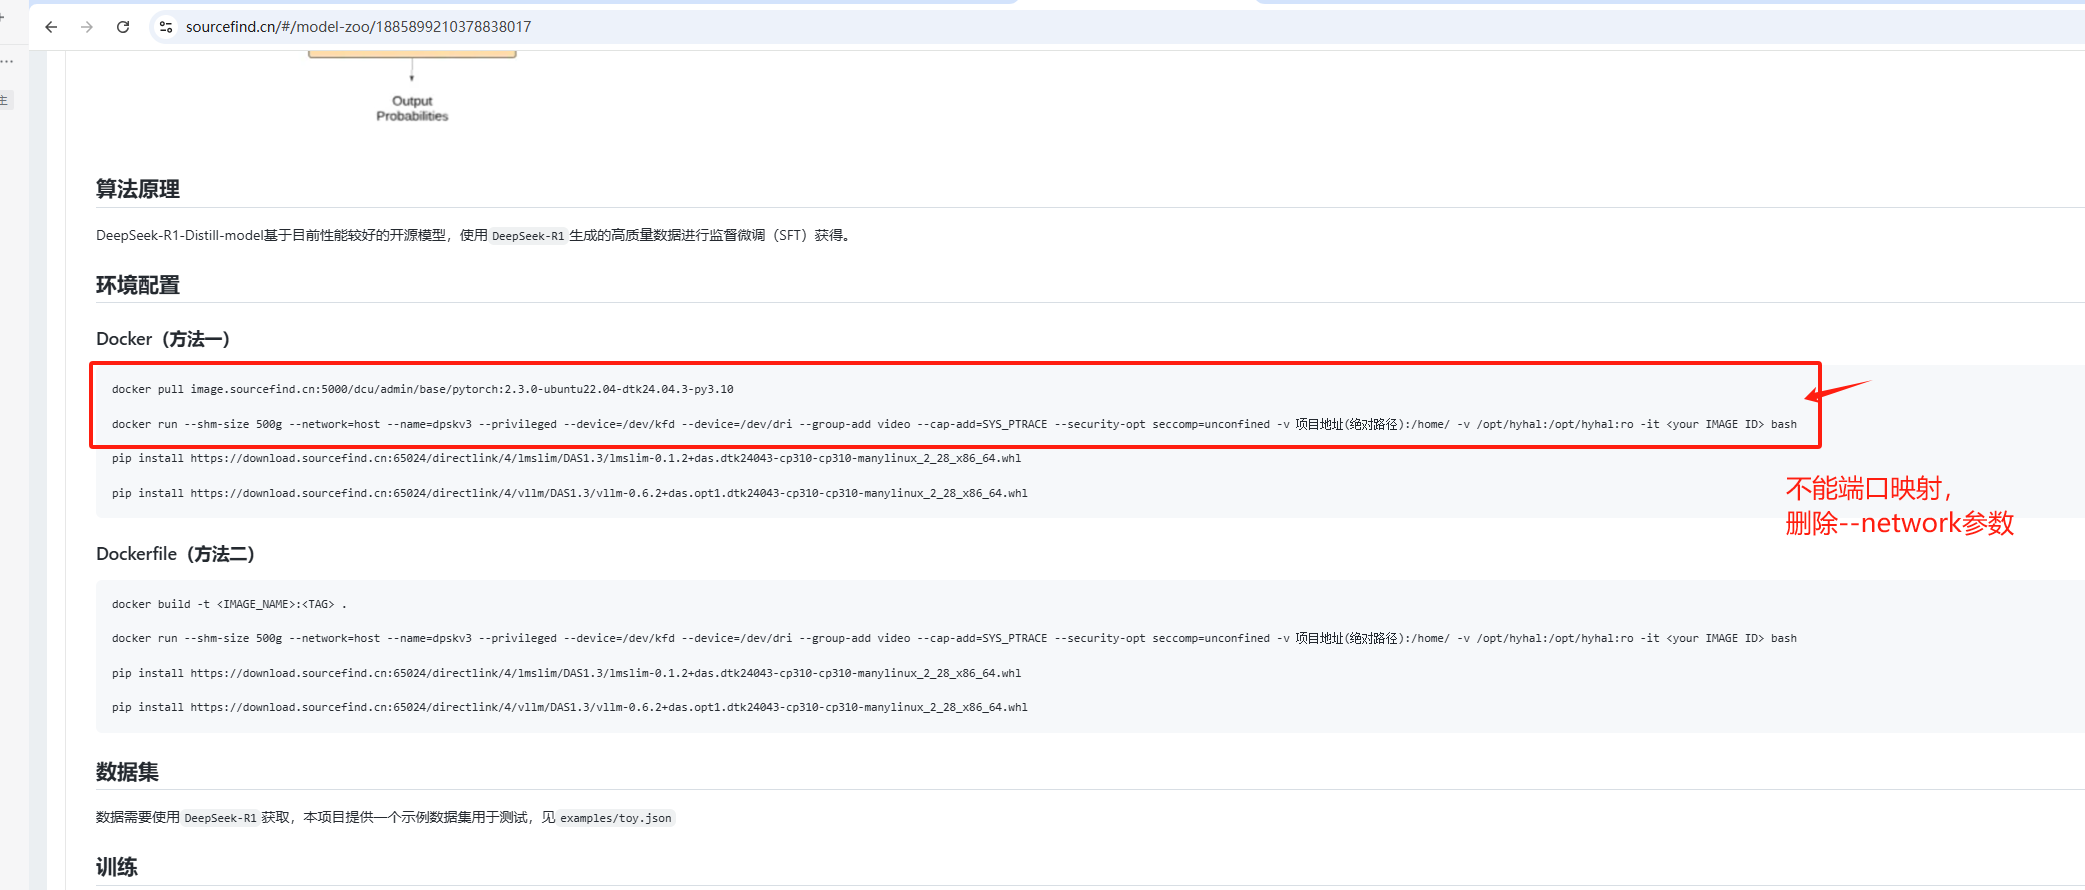This screenshot has height=890, width=2085.
Task: Open the site information icon beside the URL
Action: coord(166,27)
